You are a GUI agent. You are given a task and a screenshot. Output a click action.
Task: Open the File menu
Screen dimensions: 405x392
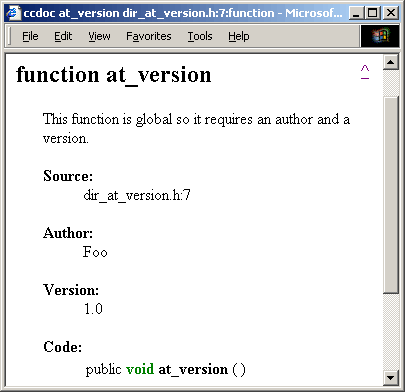30,36
